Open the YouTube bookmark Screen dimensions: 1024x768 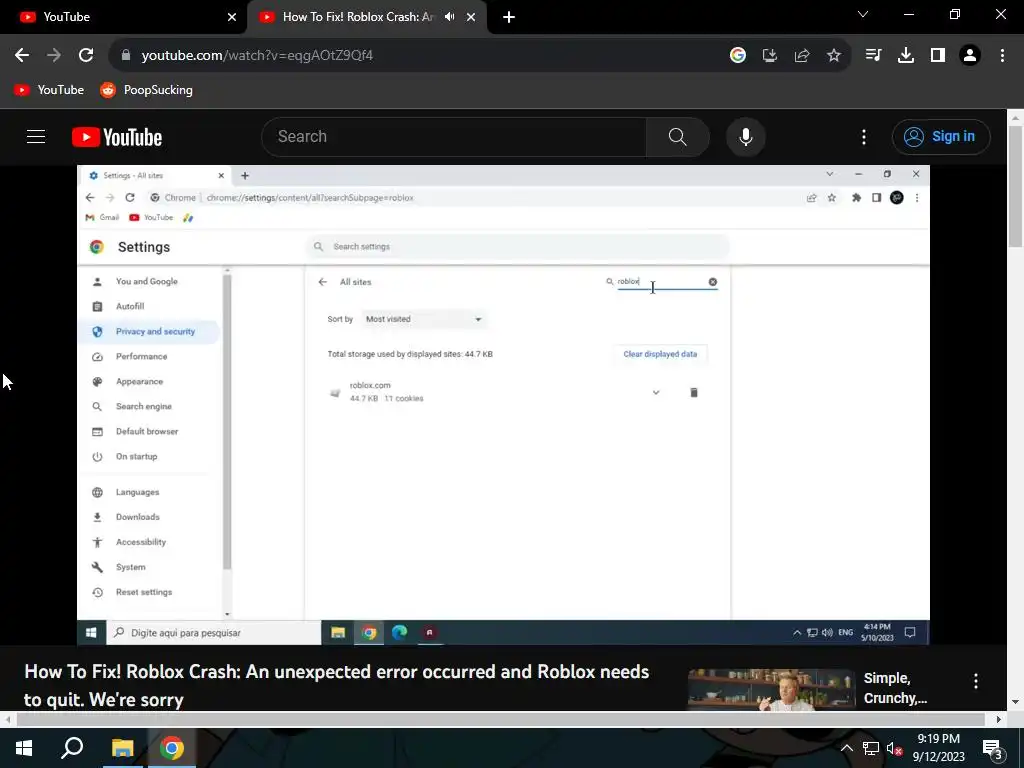point(49,90)
